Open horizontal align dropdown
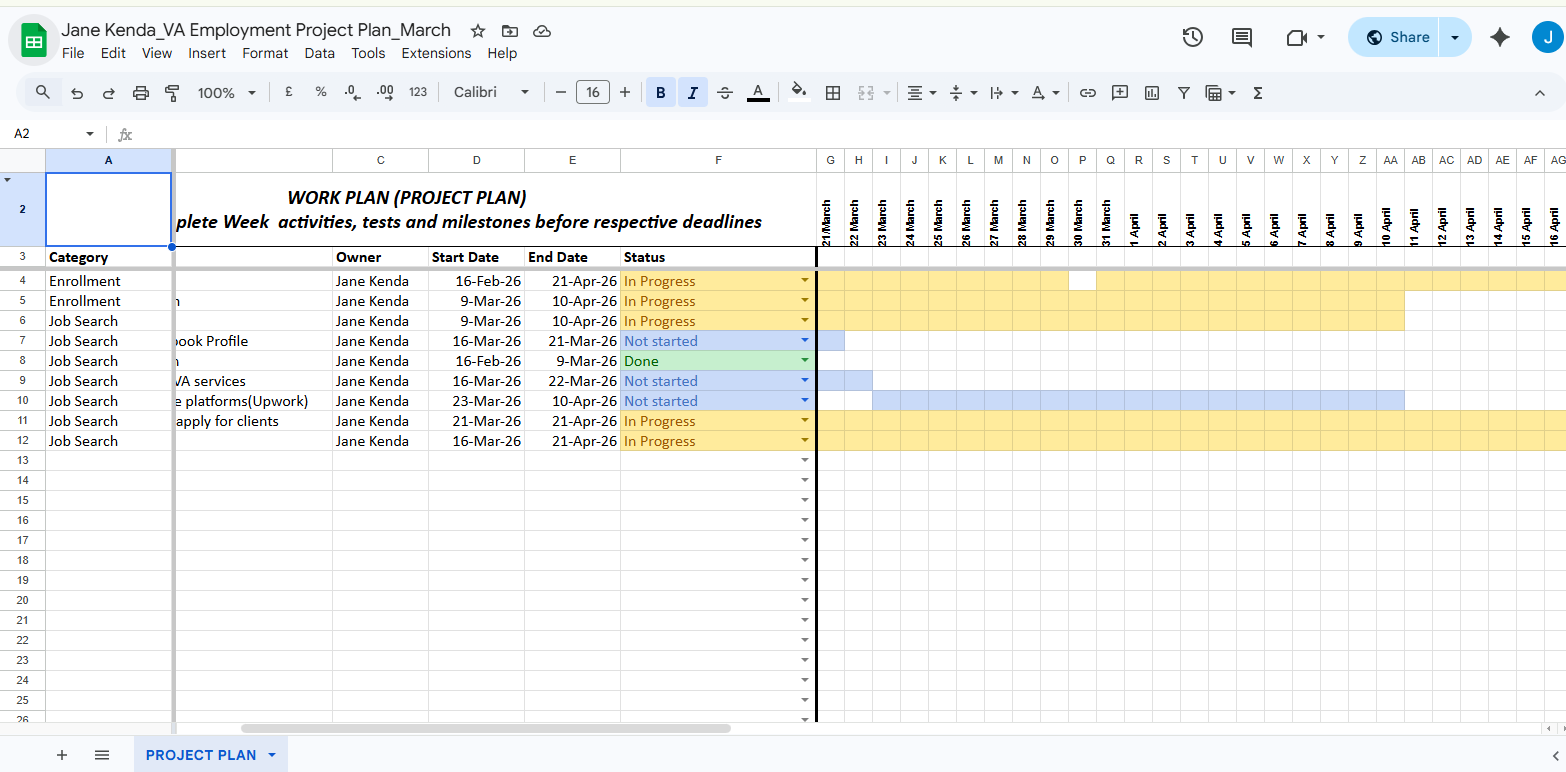This screenshot has width=1566, height=772. pos(921,93)
